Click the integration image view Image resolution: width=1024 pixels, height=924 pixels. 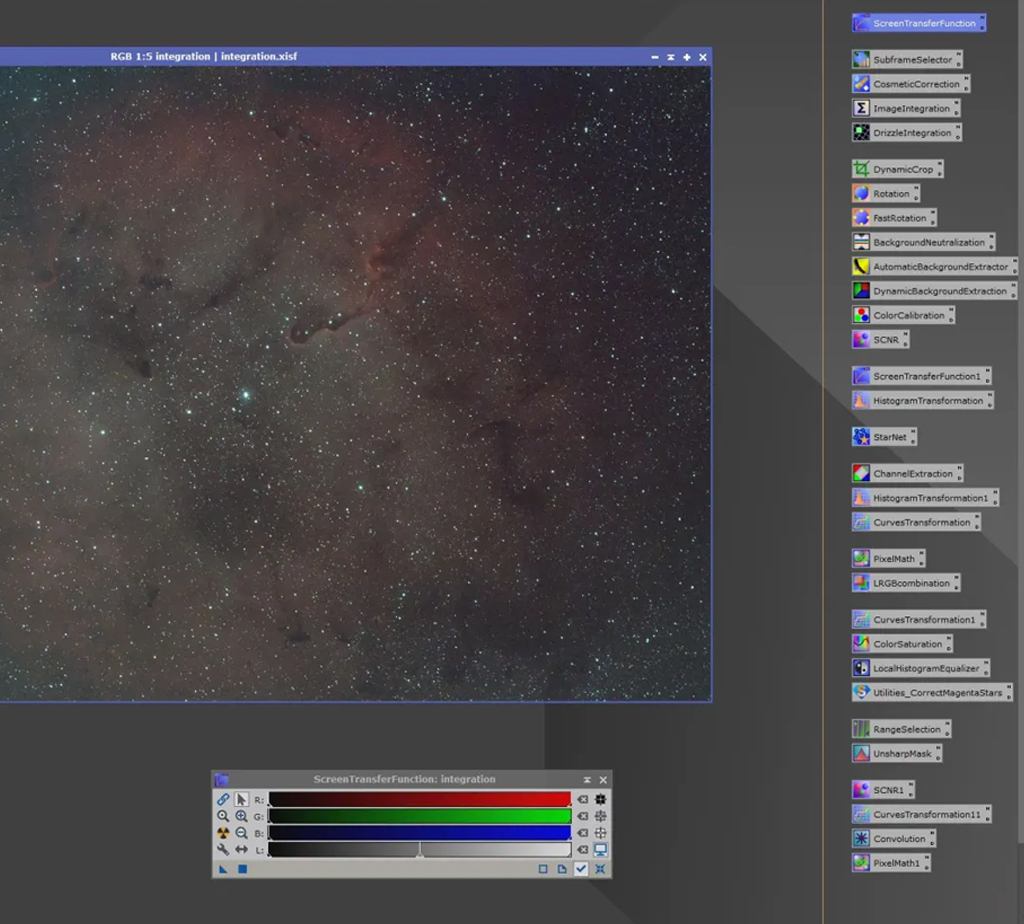pyautogui.click(x=355, y=384)
